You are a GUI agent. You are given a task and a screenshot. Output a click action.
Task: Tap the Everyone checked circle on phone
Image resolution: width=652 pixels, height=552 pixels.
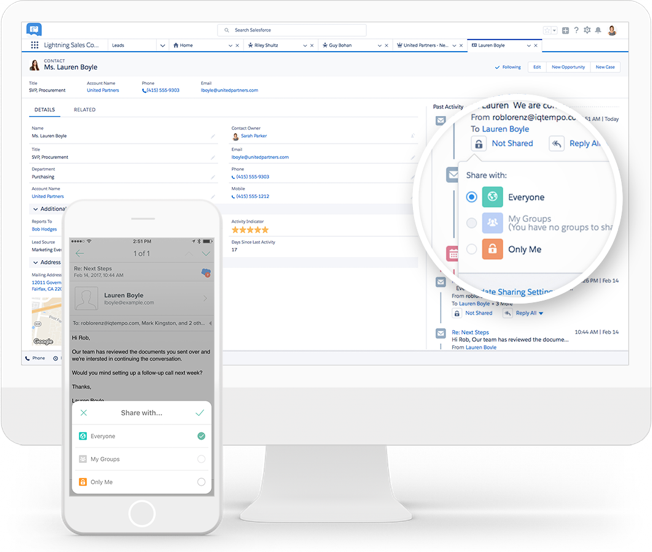point(201,436)
